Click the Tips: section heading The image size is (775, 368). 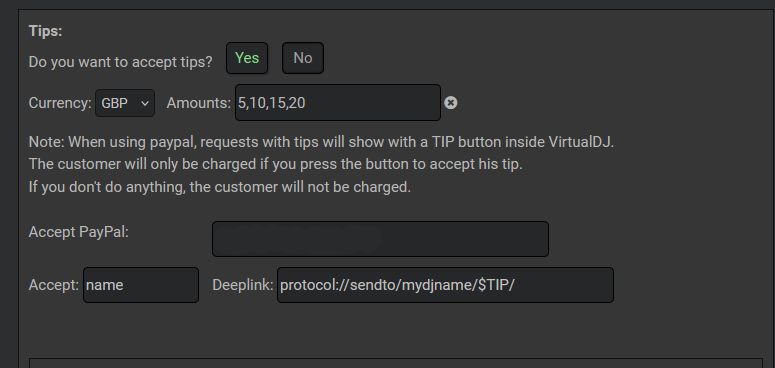(45, 31)
